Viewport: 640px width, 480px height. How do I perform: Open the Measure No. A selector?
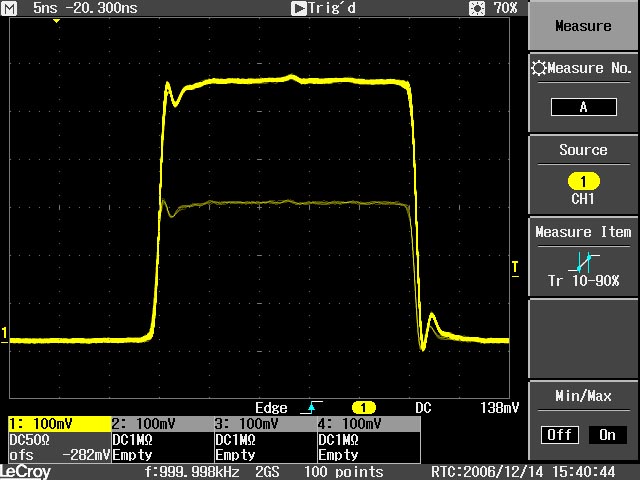click(x=583, y=107)
